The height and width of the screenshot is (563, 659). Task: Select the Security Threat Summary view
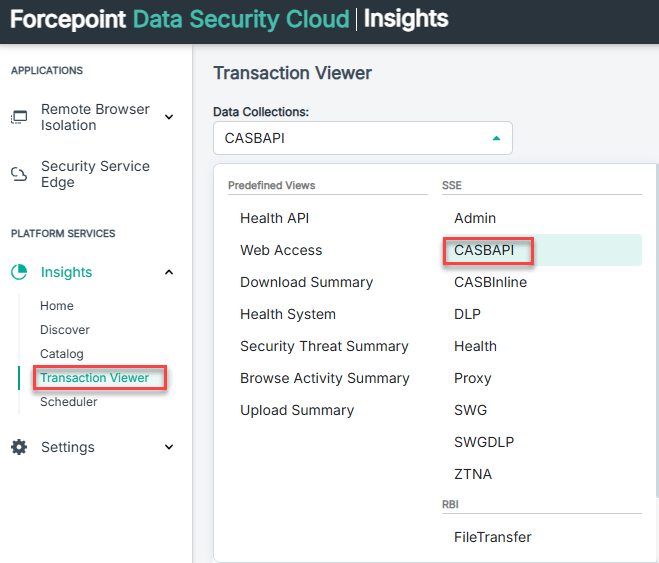coord(324,346)
